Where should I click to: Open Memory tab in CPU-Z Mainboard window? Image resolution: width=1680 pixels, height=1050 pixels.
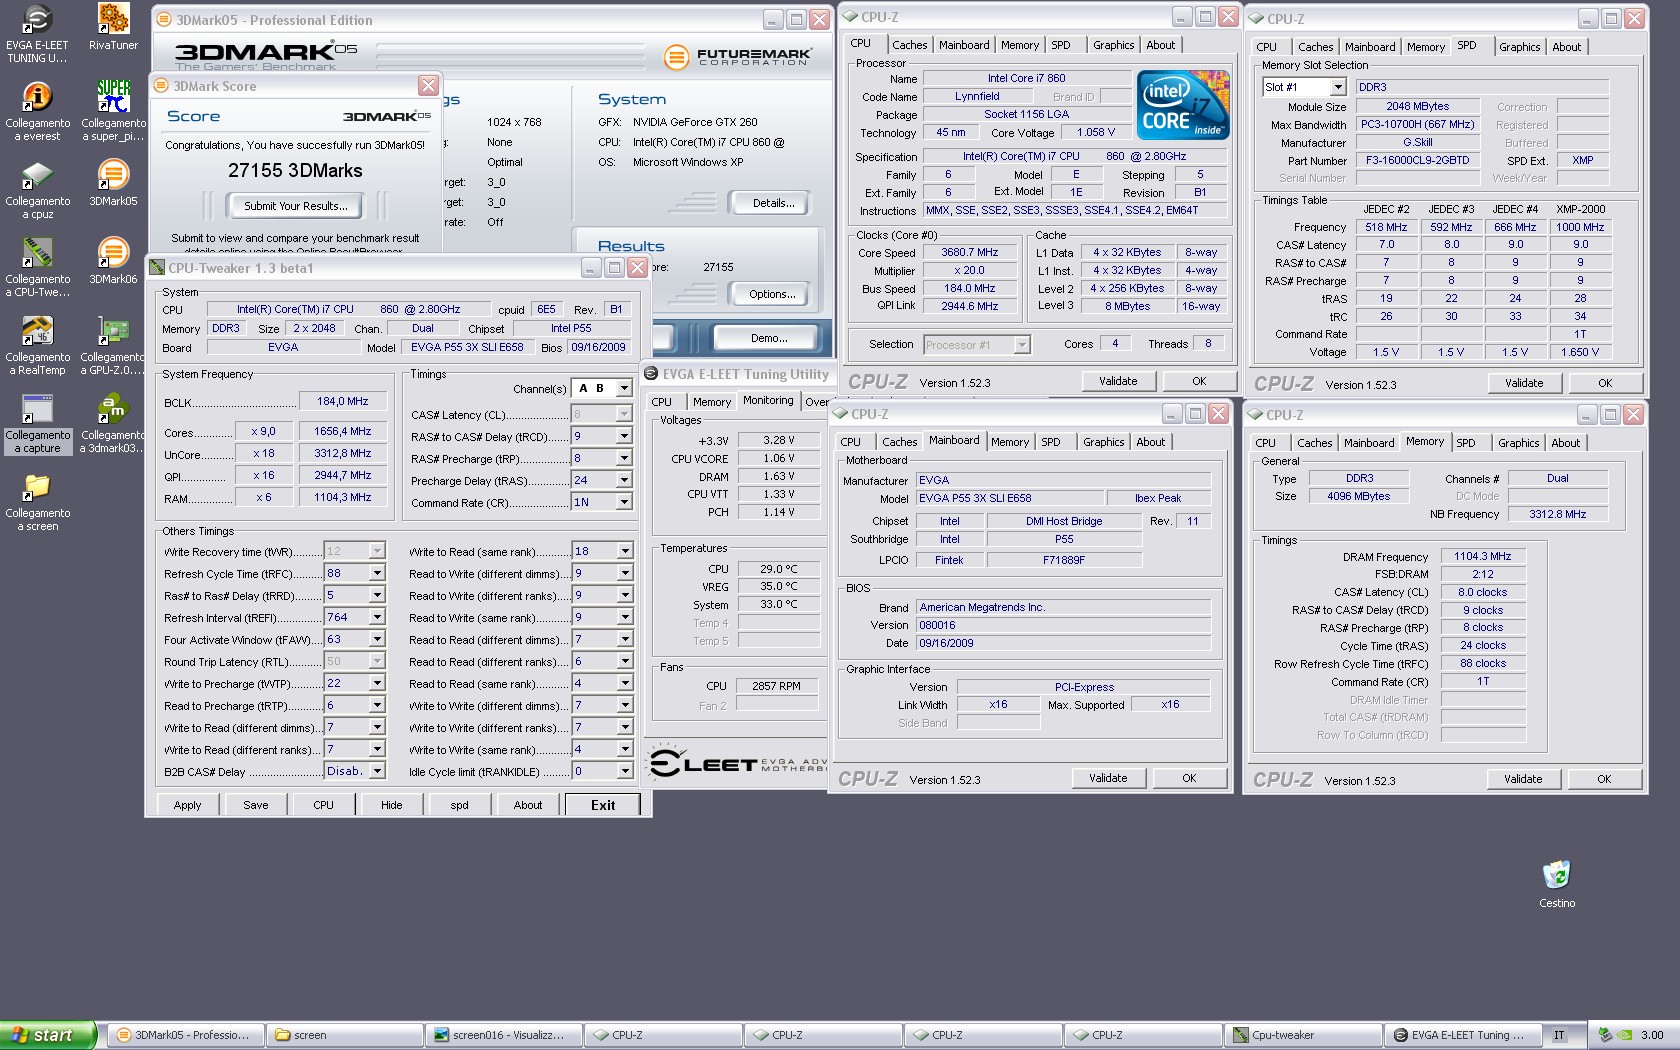pos(1010,442)
